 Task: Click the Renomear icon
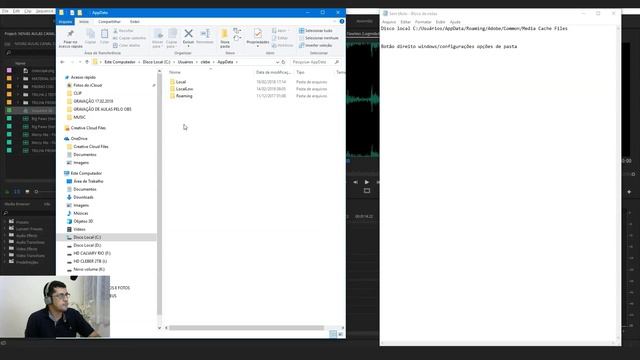pyautogui.click(x=205, y=36)
